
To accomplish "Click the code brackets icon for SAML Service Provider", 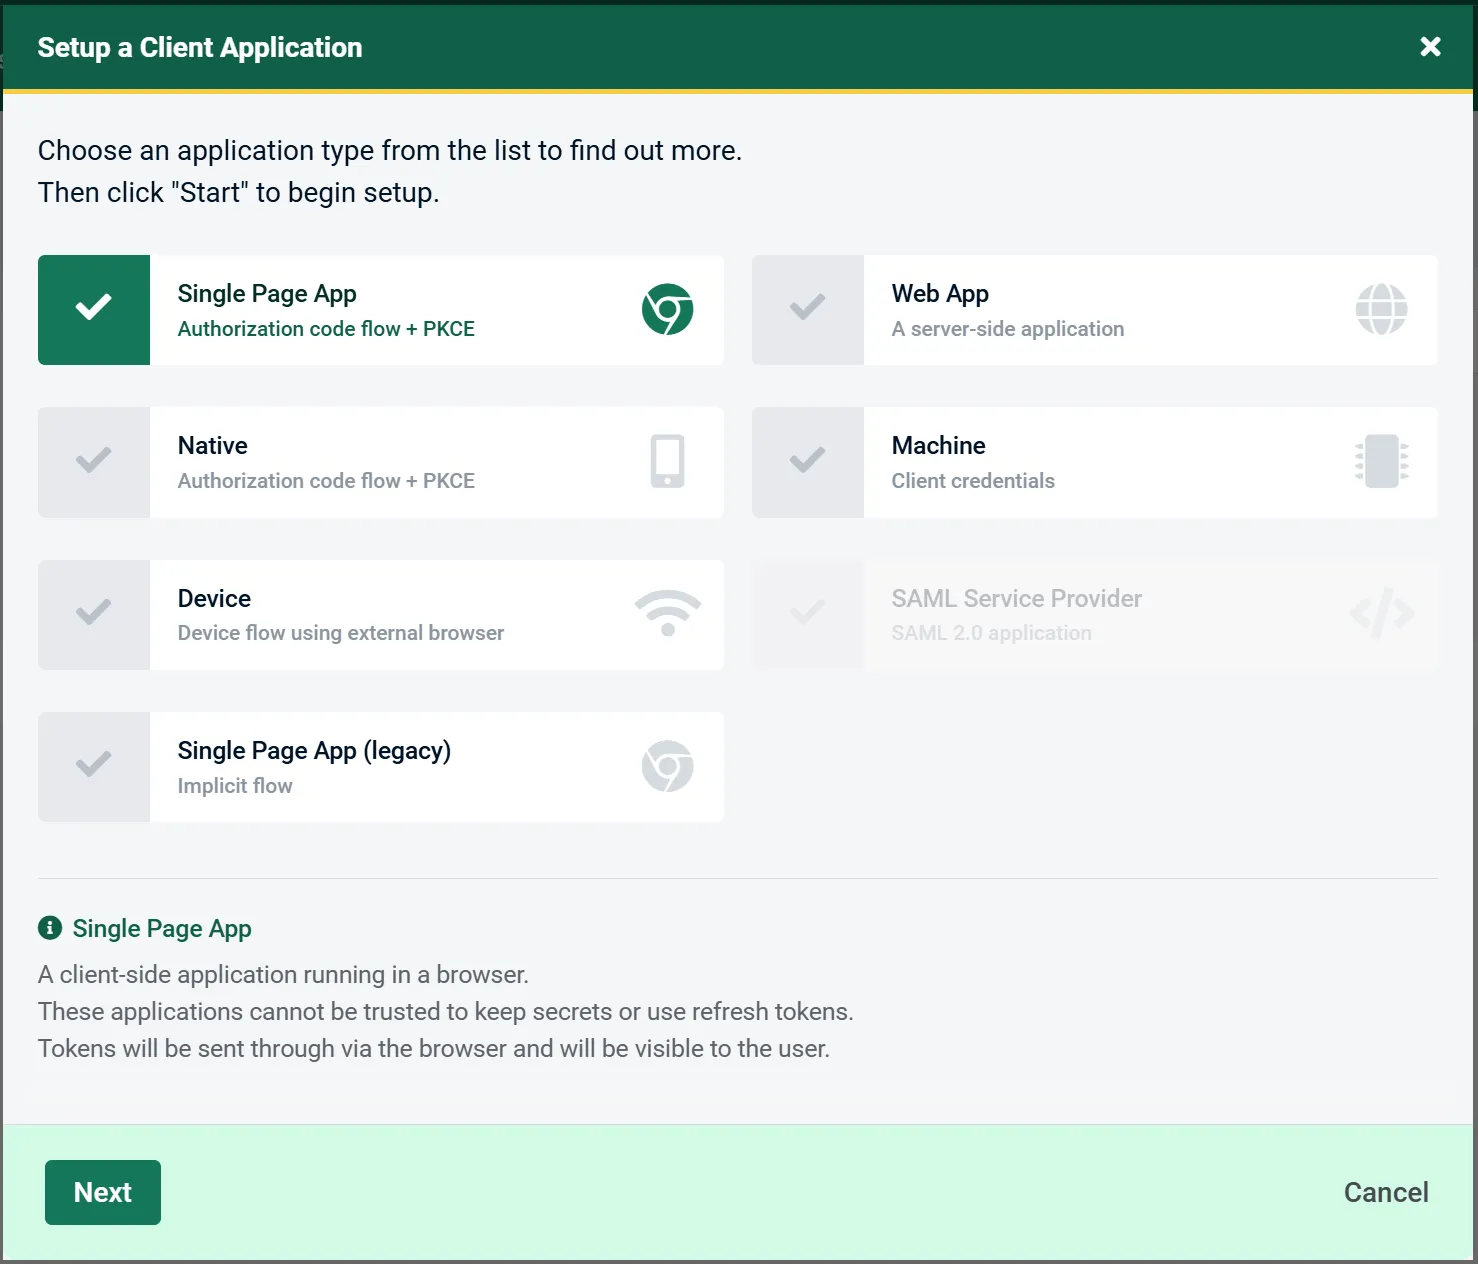I will [x=1382, y=614].
